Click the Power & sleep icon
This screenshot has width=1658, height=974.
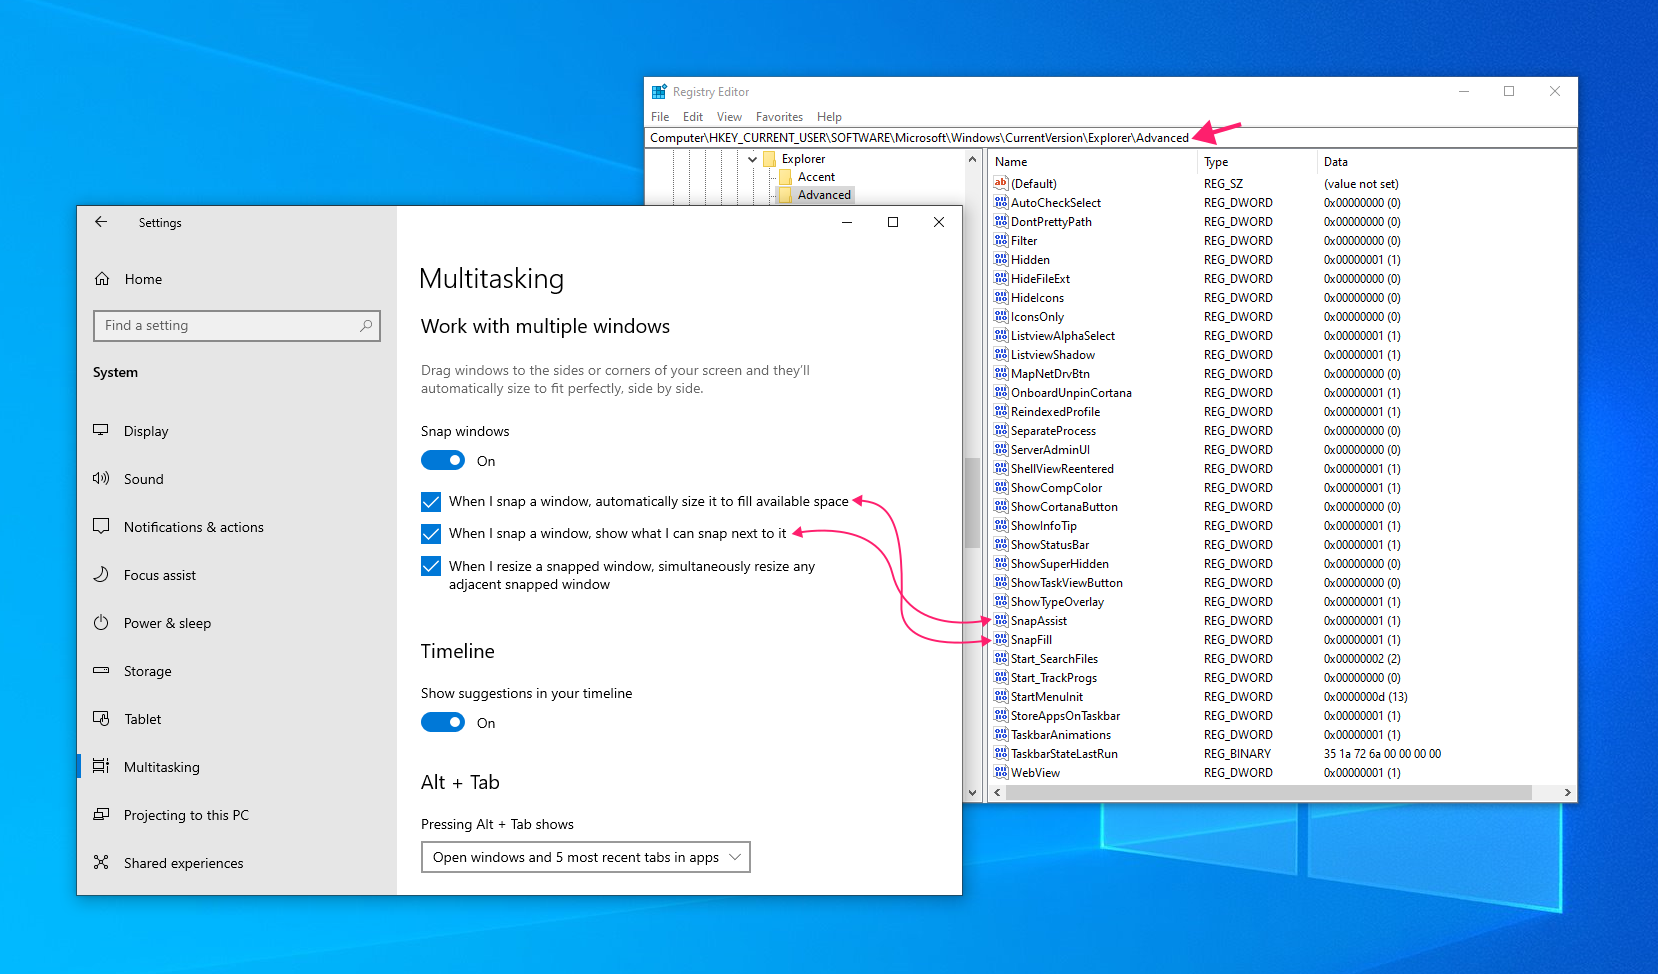pos(101,622)
